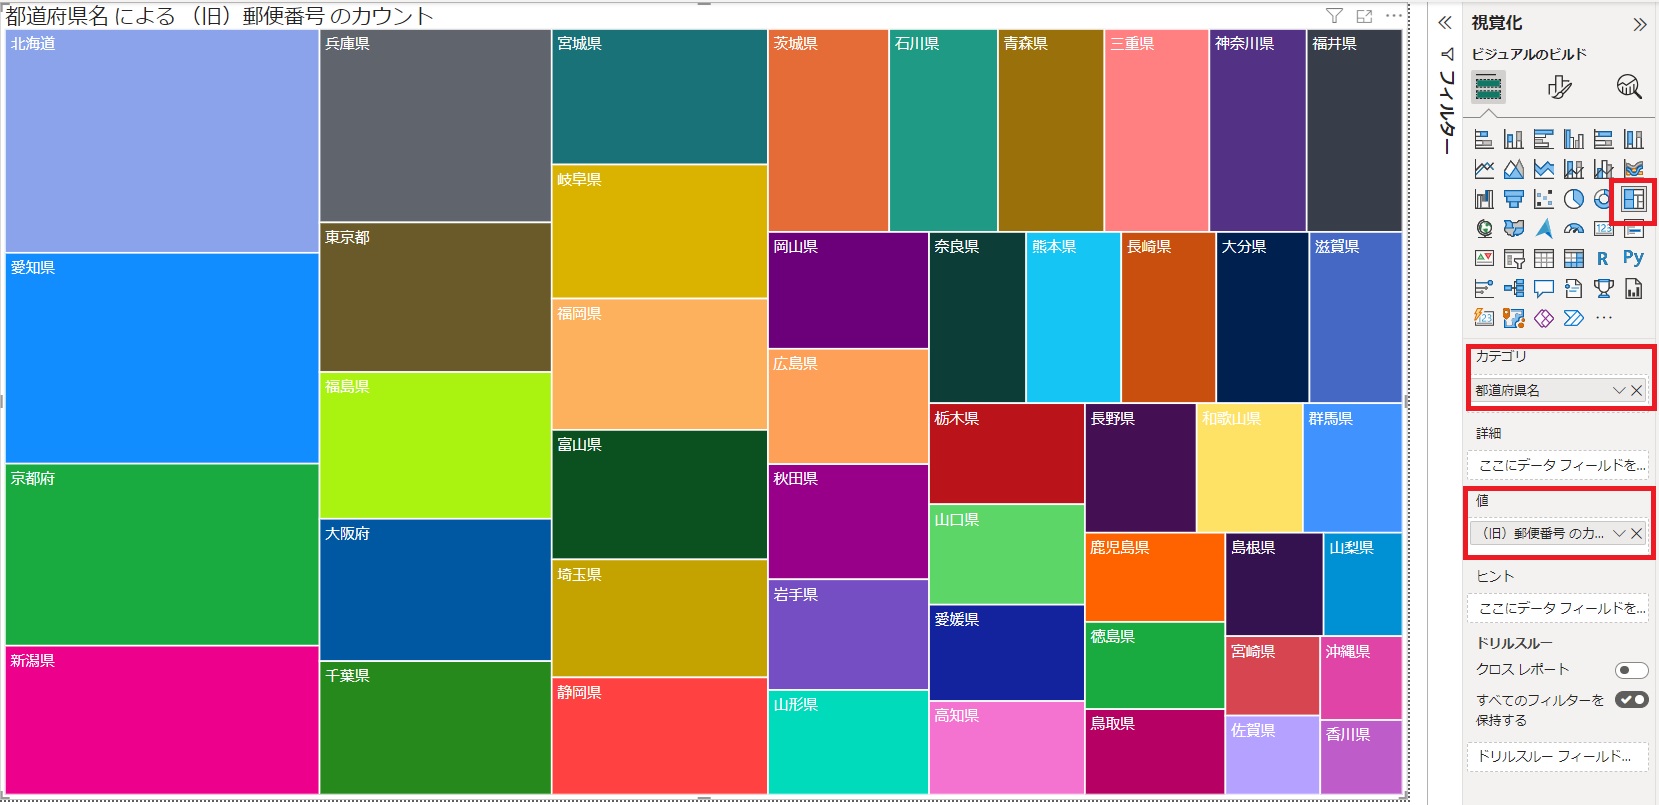
Task: Select the R script visual
Action: pyautogui.click(x=1603, y=258)
